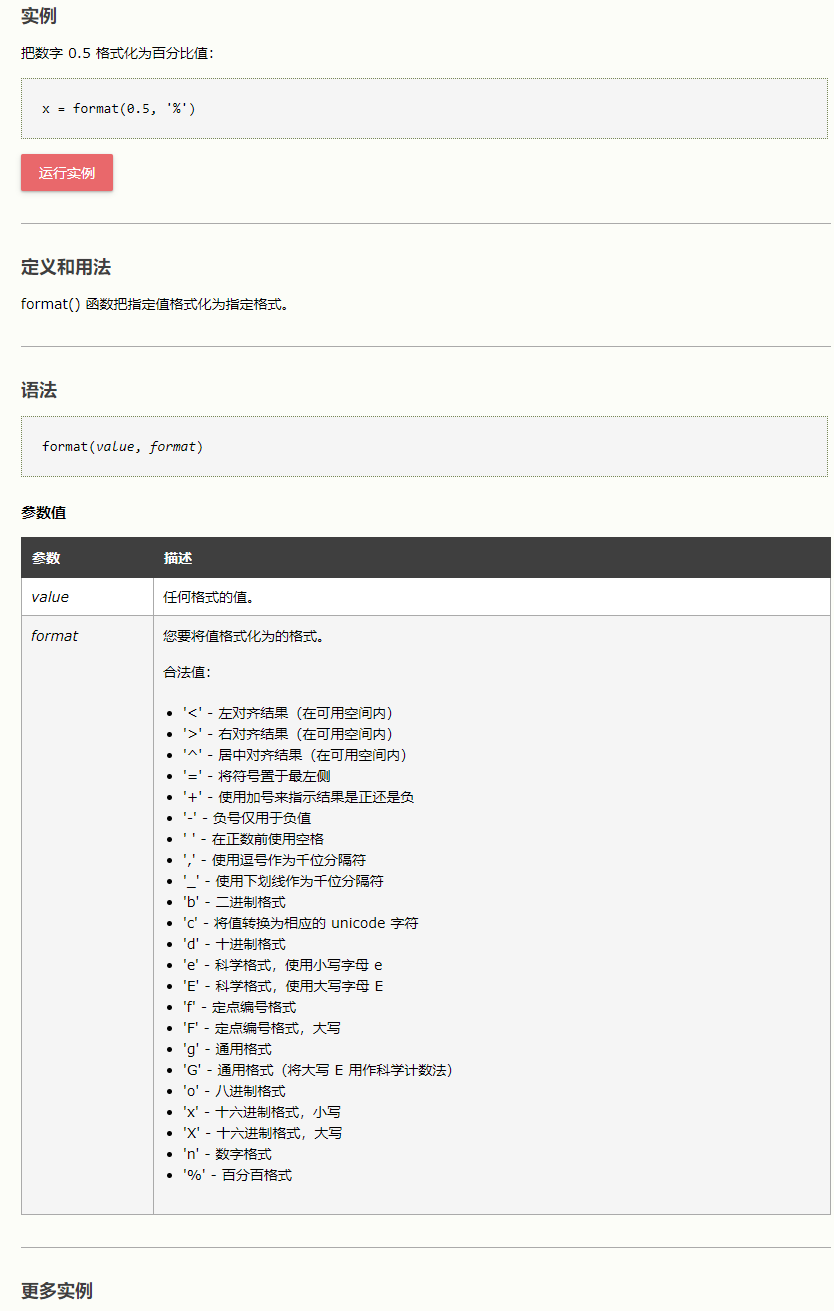The width and height of the screenshot is (834, 1311).
Task: Click the 'e' 科学格式小写字母 list item
Action: 282,965
